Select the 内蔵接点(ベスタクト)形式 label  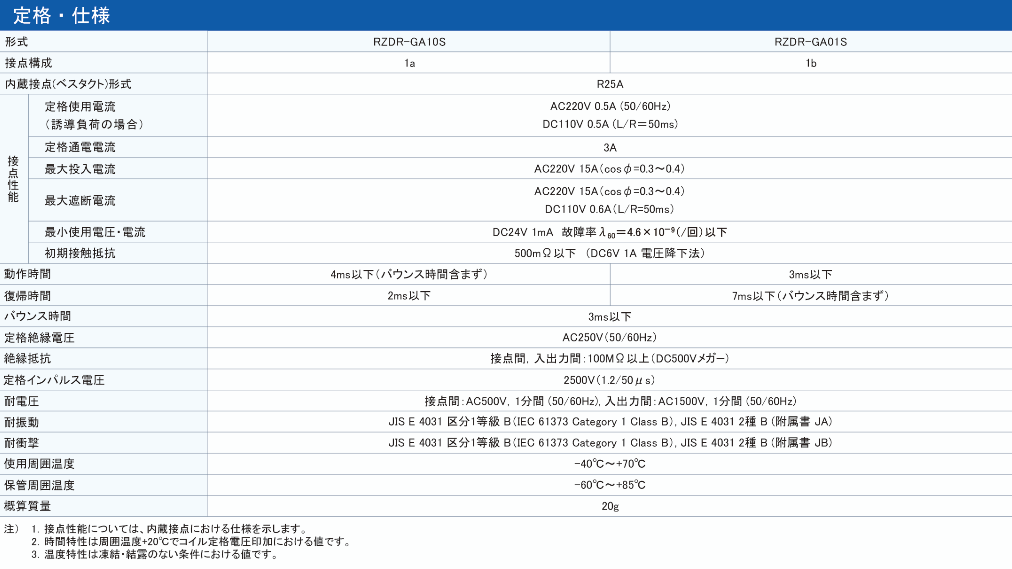pos(68,85)
